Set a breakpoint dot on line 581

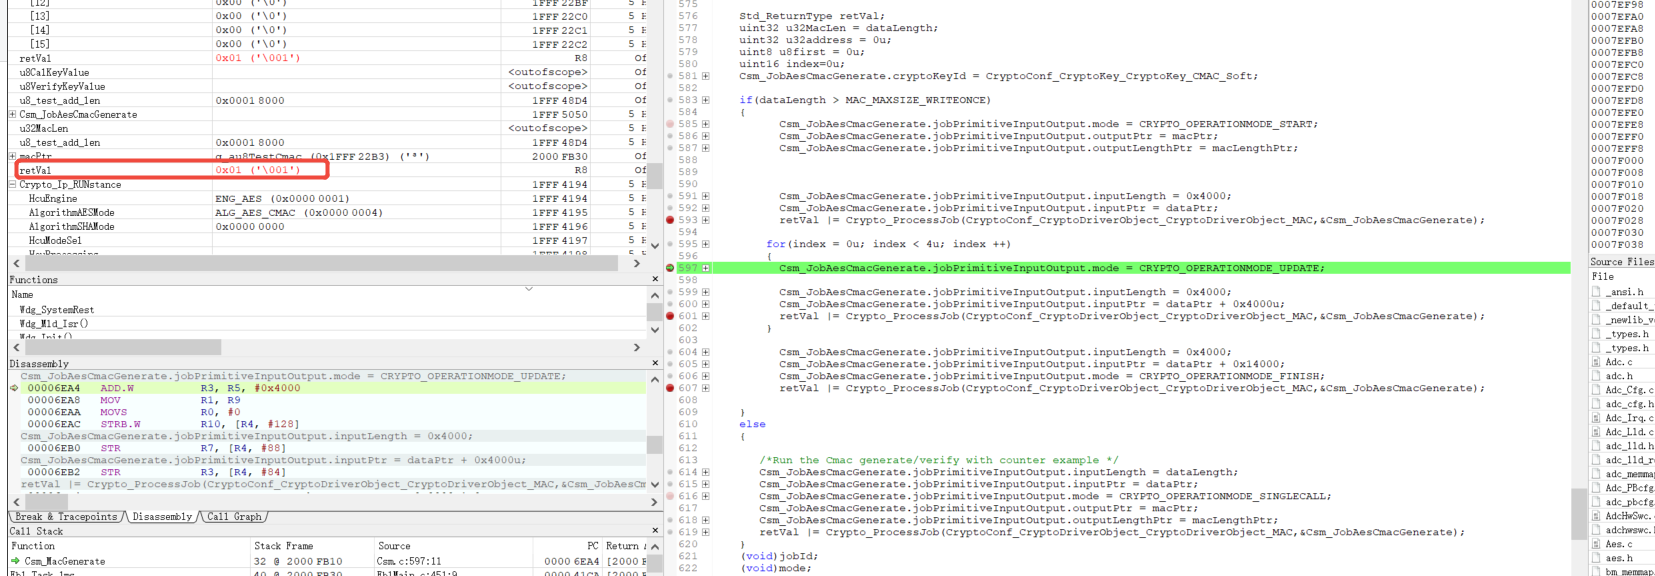click(x=670, y=76)
